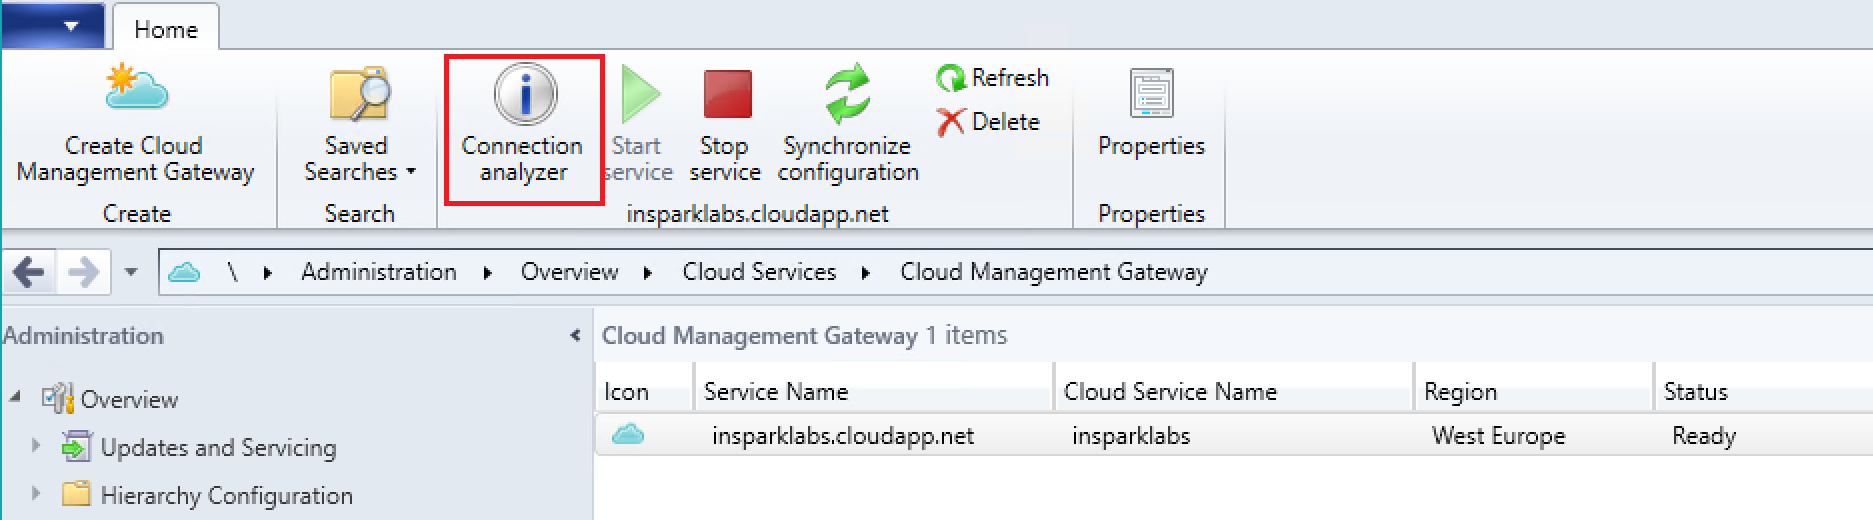Click Cloud Services in the breadcrumb

point(759,272)
